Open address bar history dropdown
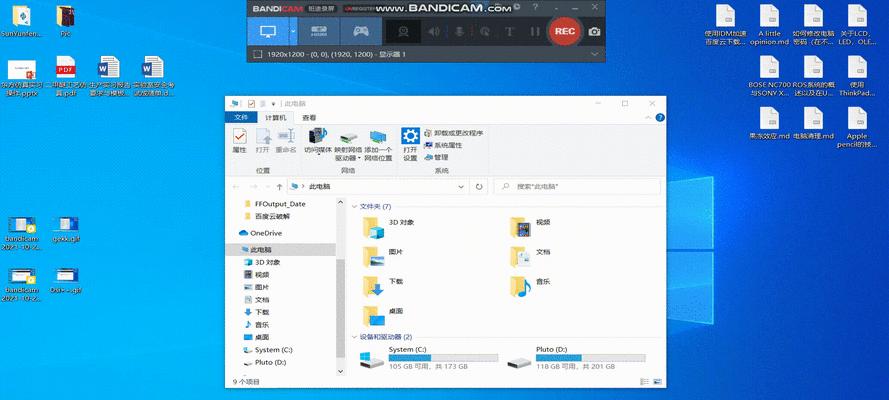The width and height of the screenshot is (889, 400). click(x=462, y=186)
